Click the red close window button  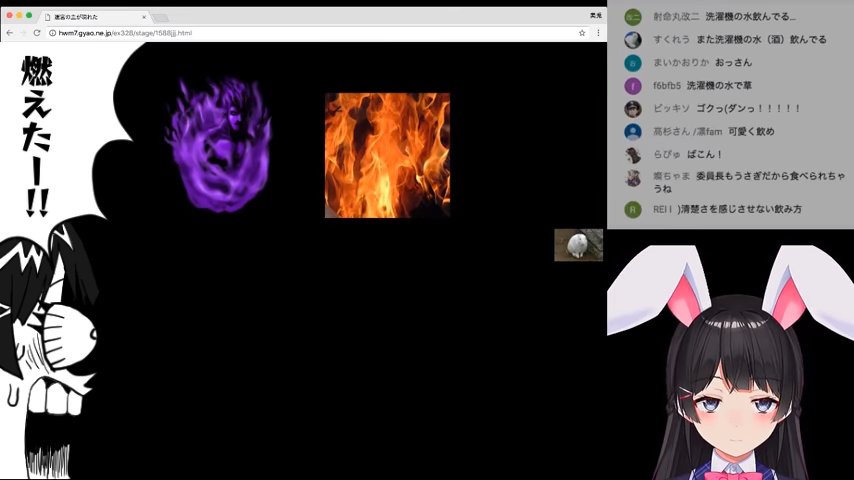(x=9, y=15)
